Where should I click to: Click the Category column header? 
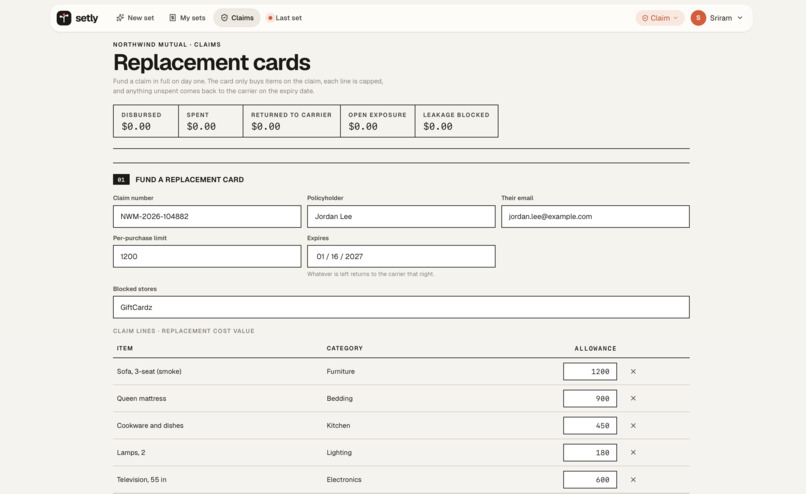pos(344,349)
